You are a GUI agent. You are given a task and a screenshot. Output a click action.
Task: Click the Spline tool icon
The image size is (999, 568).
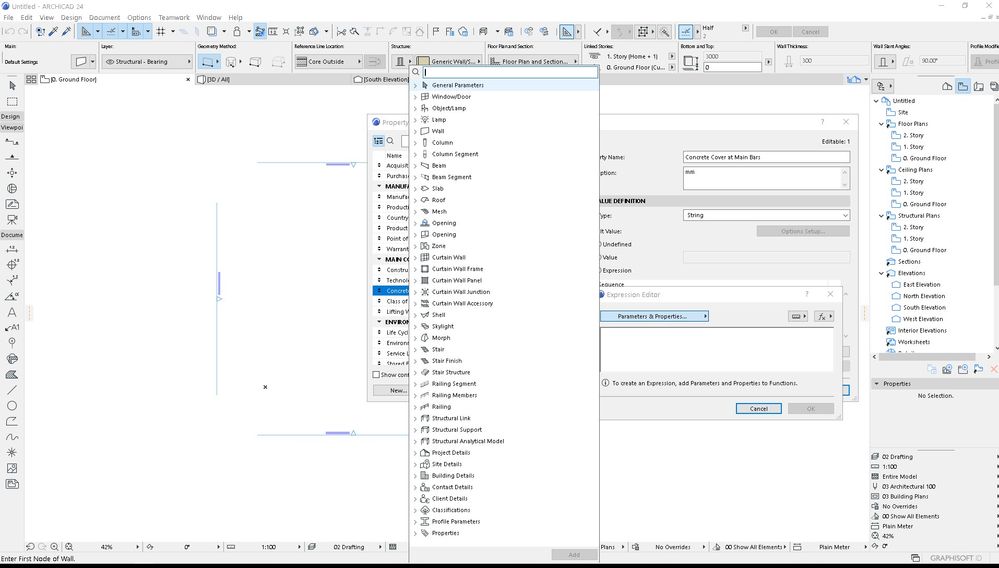point(12,437)
